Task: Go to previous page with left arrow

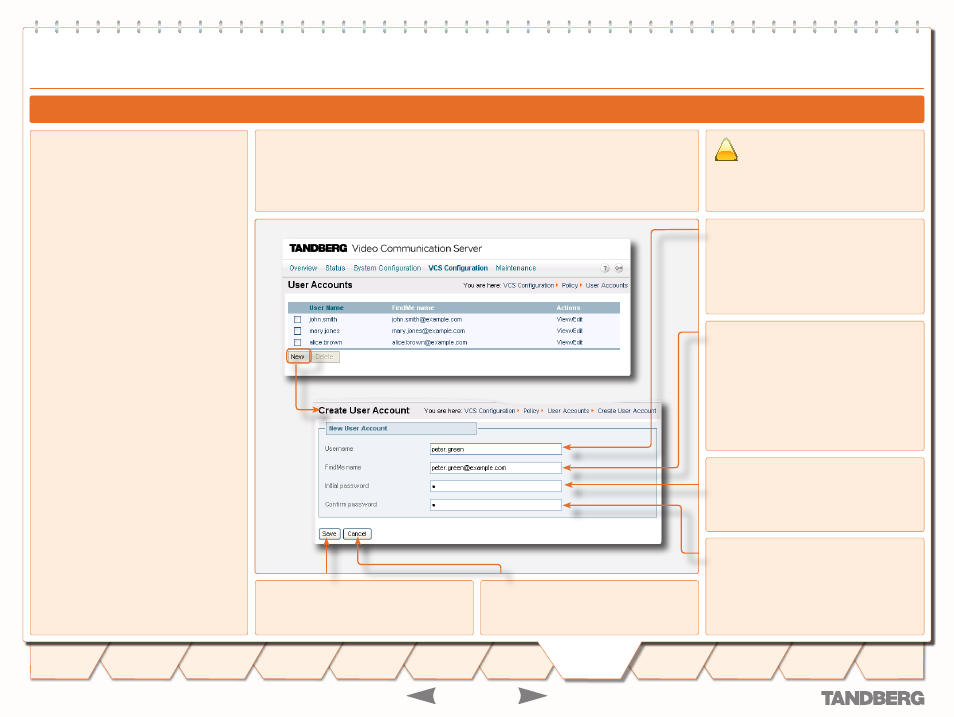Action: tap(421, 695)
